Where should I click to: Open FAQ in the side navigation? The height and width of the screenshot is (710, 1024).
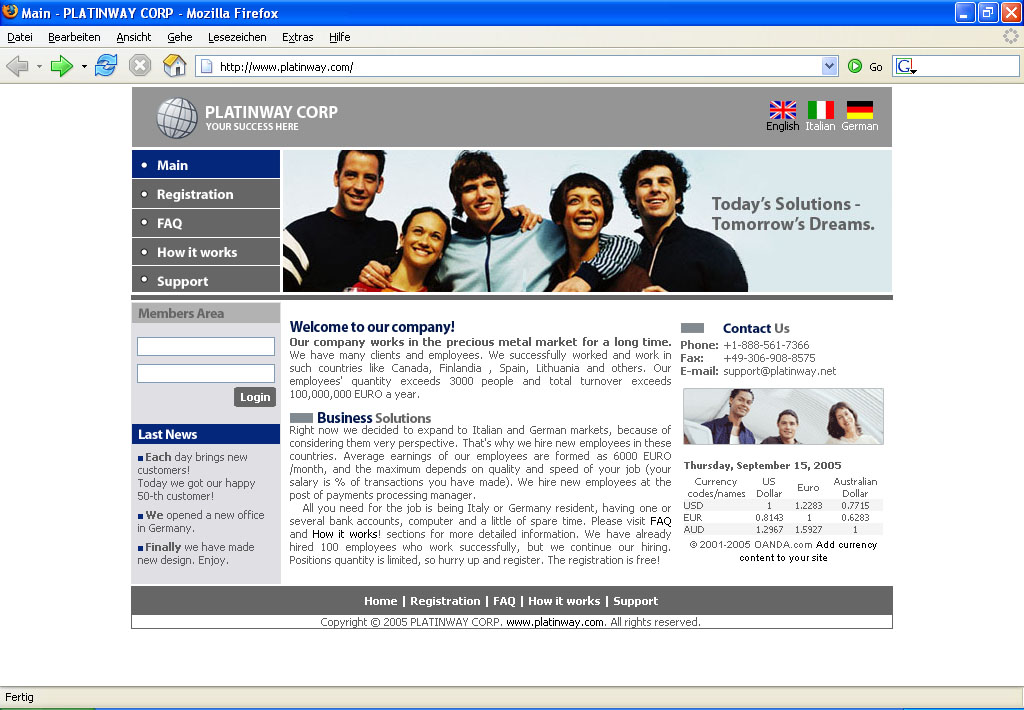[206, 223]
